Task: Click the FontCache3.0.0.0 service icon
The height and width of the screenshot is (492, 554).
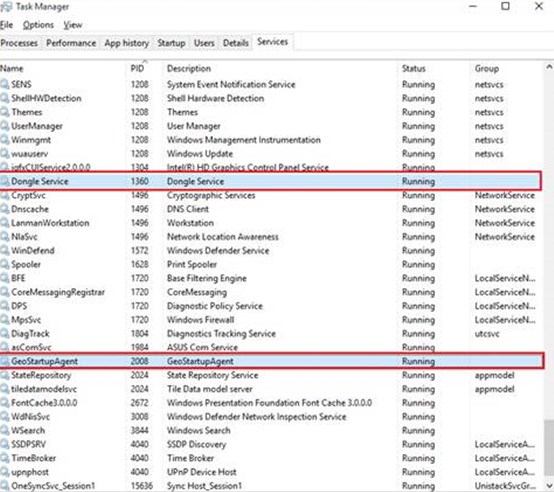Action: pos(5,403)
